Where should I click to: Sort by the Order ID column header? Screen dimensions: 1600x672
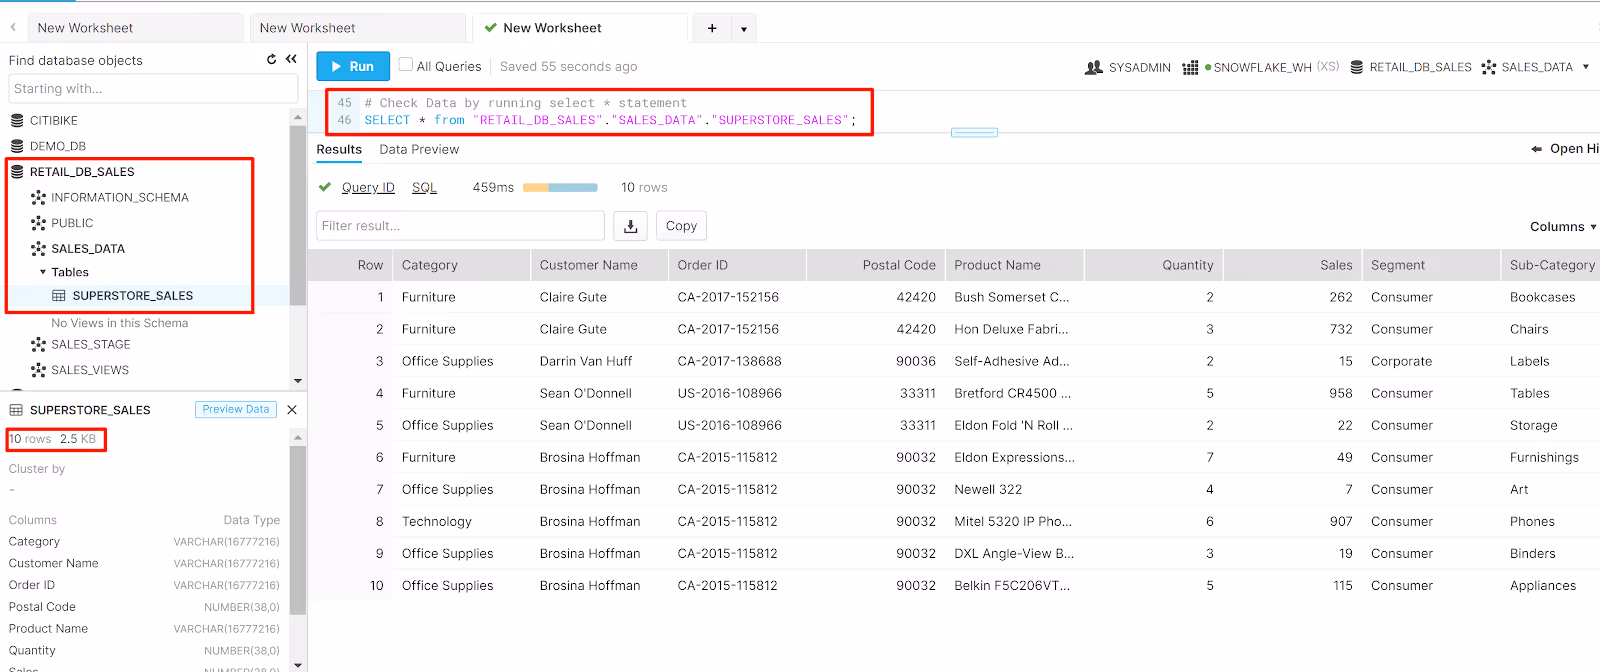737,265
